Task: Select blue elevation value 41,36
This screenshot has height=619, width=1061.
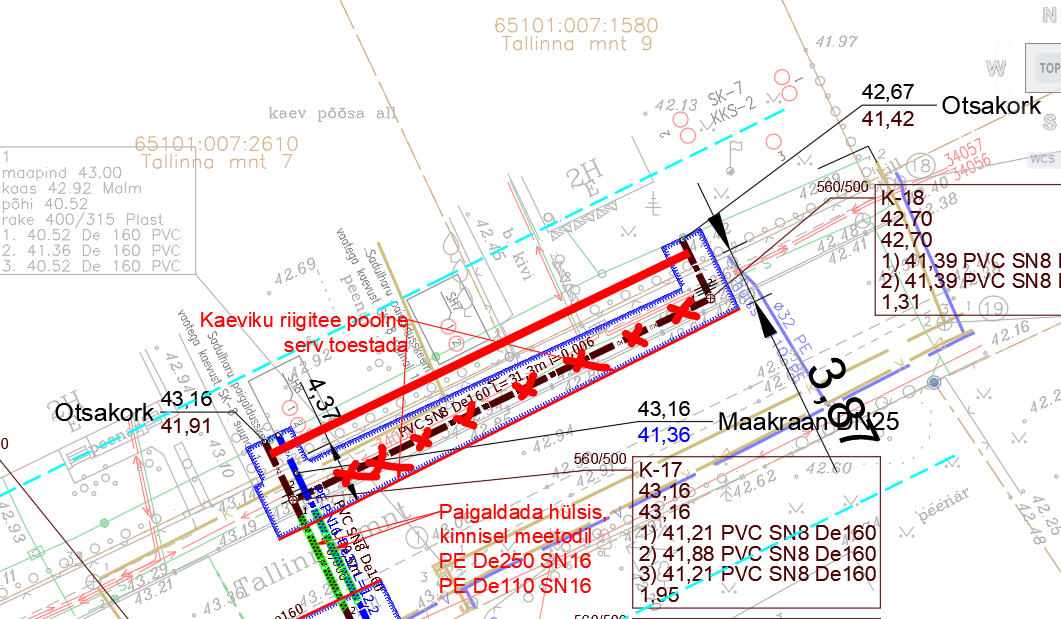Action: [664, 435]
